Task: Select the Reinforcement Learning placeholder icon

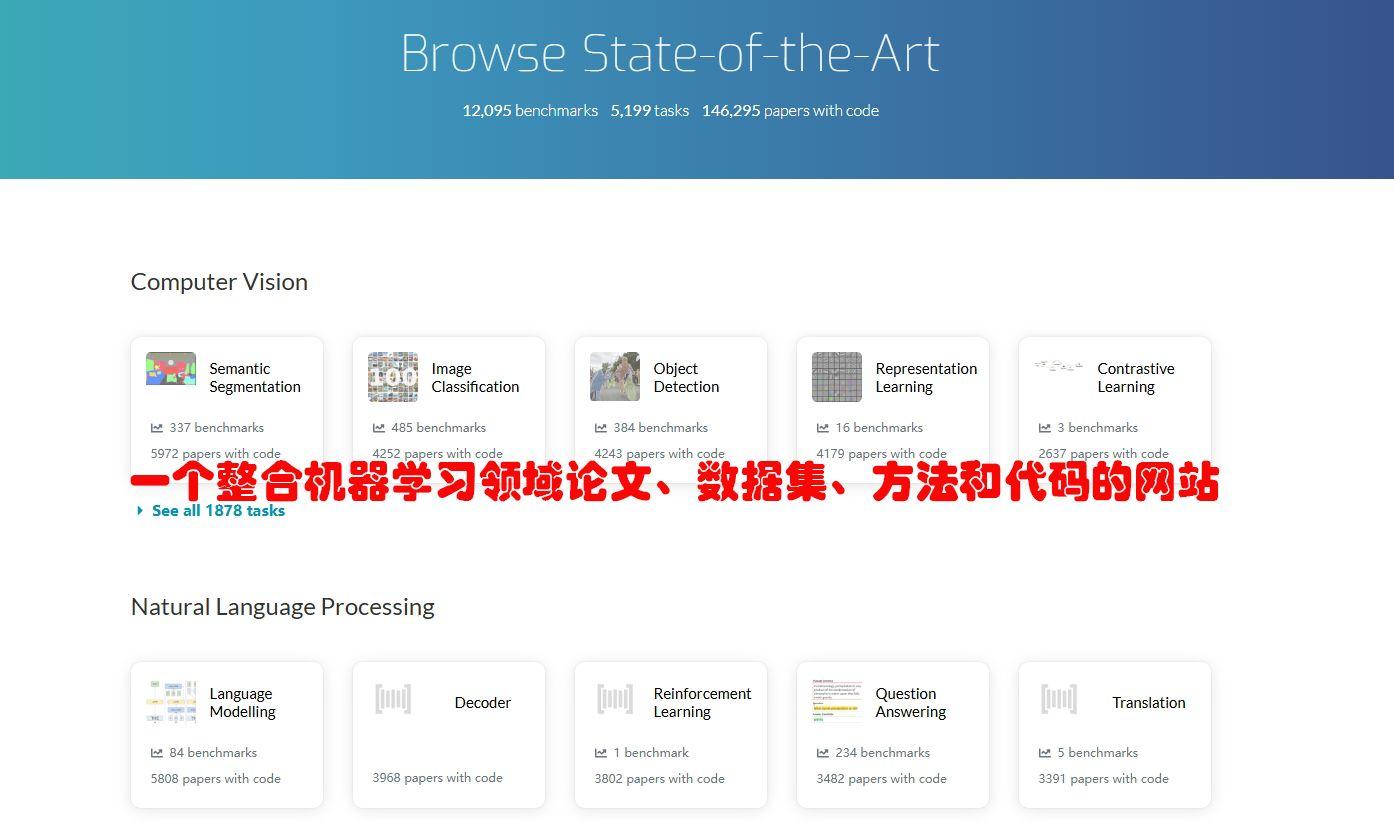Action: click(x=615, y=699)
